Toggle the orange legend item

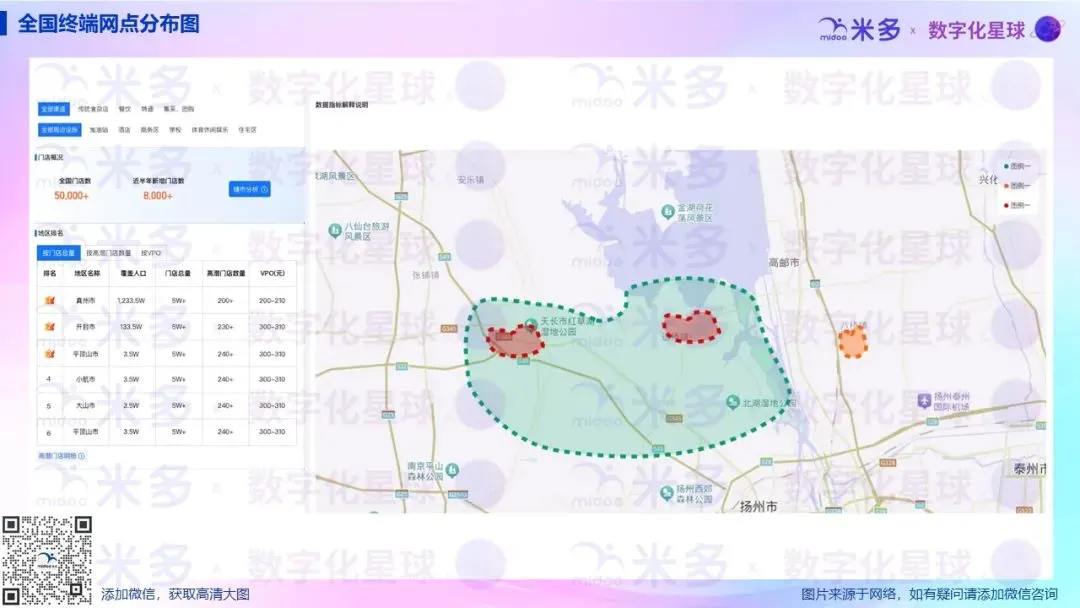click(x=1017, y=185)
